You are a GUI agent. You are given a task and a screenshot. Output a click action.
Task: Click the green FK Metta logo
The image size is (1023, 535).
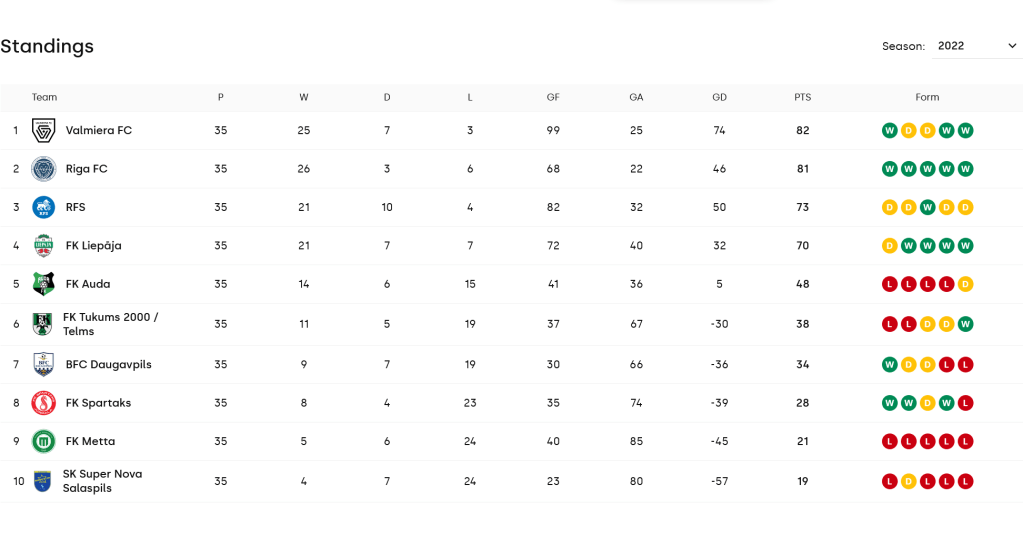43,441
